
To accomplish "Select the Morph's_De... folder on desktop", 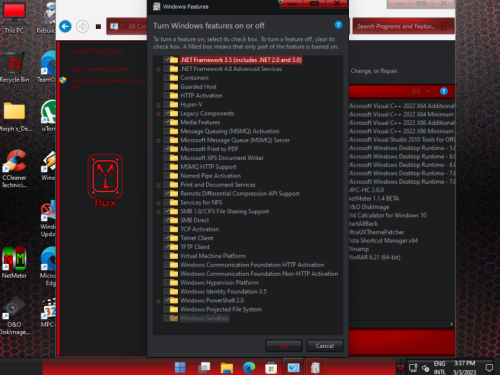I will 14,117.
